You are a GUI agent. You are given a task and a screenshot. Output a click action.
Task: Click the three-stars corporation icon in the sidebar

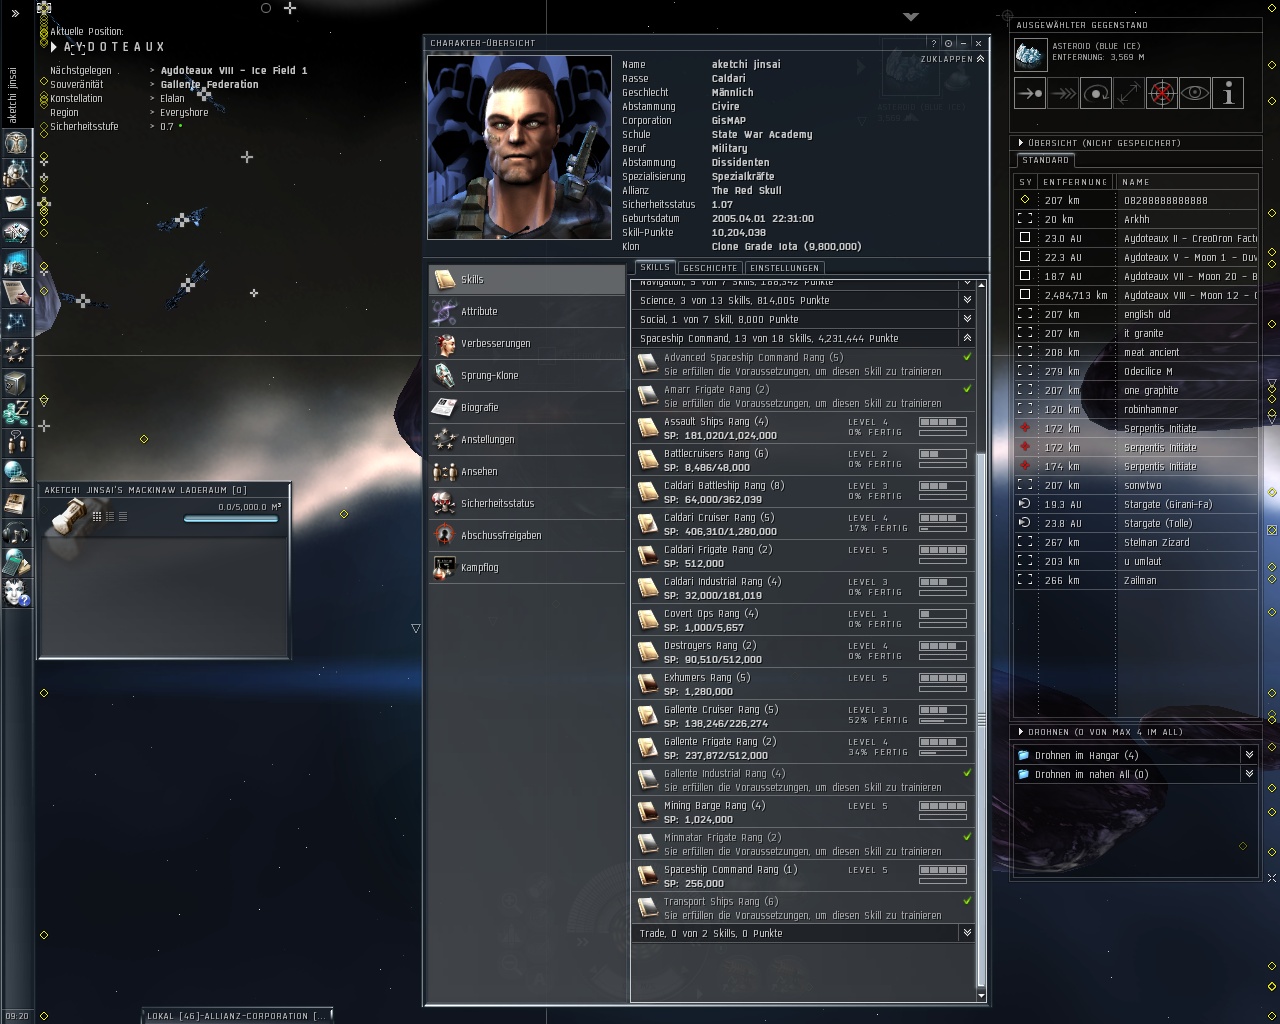pyautogui.click(x=16, y=352)
